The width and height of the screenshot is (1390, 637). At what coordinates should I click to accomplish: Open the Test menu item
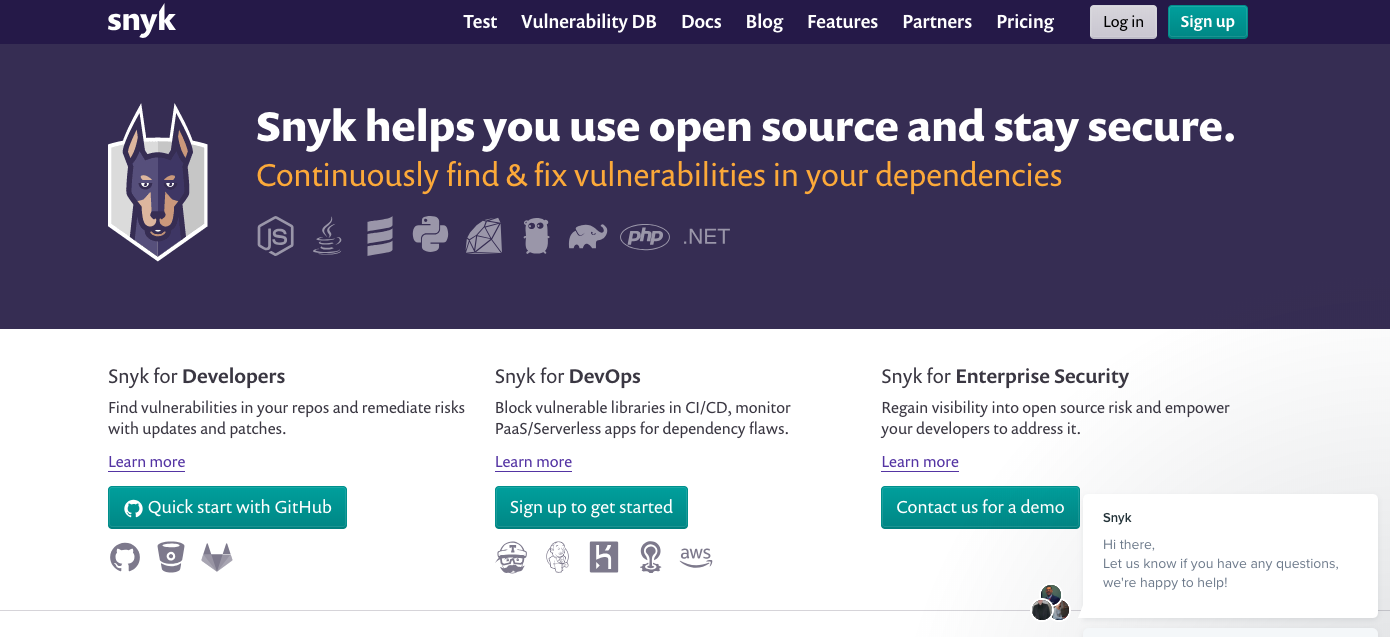[480, 22]
